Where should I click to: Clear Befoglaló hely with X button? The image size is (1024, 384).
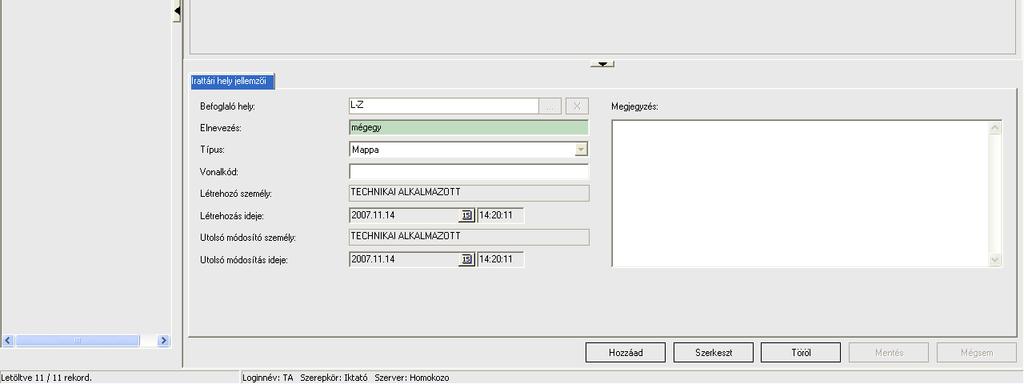coord(577,106)
